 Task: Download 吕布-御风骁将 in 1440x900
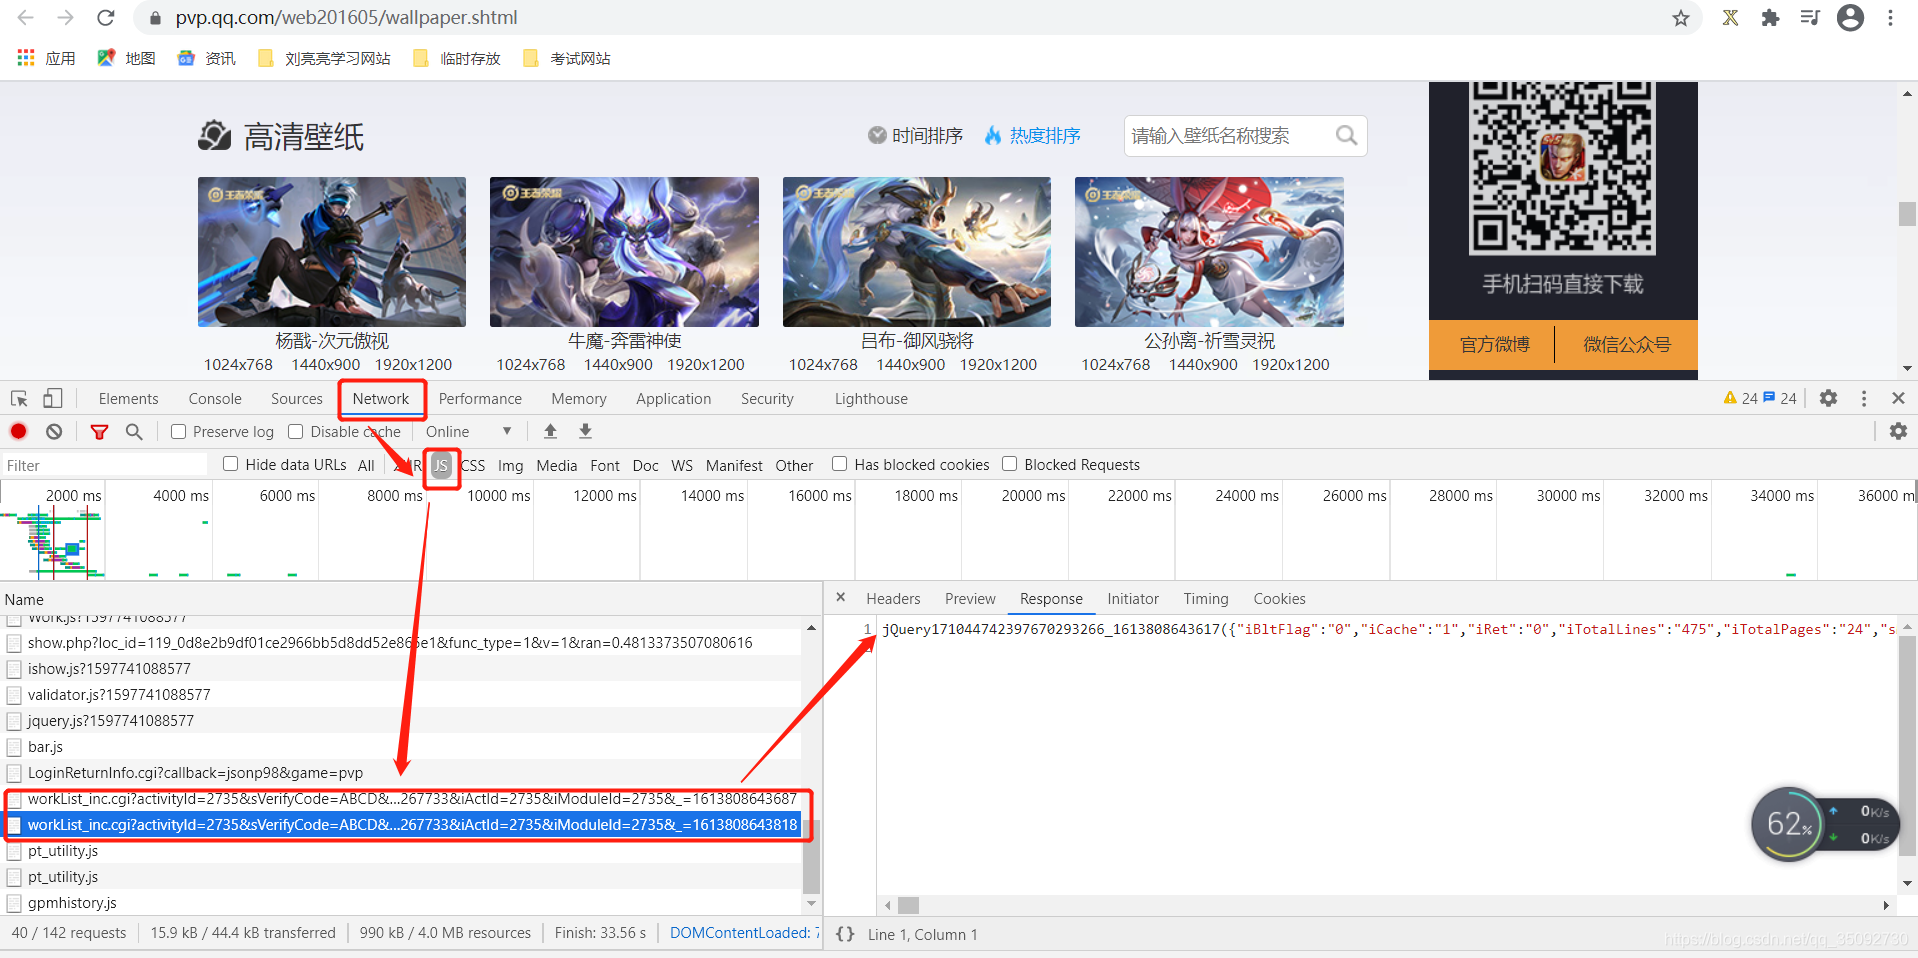click(x=911, y=364)
